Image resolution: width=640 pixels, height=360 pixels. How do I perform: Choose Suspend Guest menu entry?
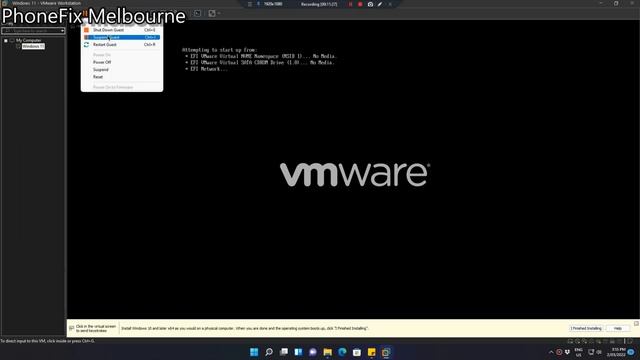[x=122, y=37]
